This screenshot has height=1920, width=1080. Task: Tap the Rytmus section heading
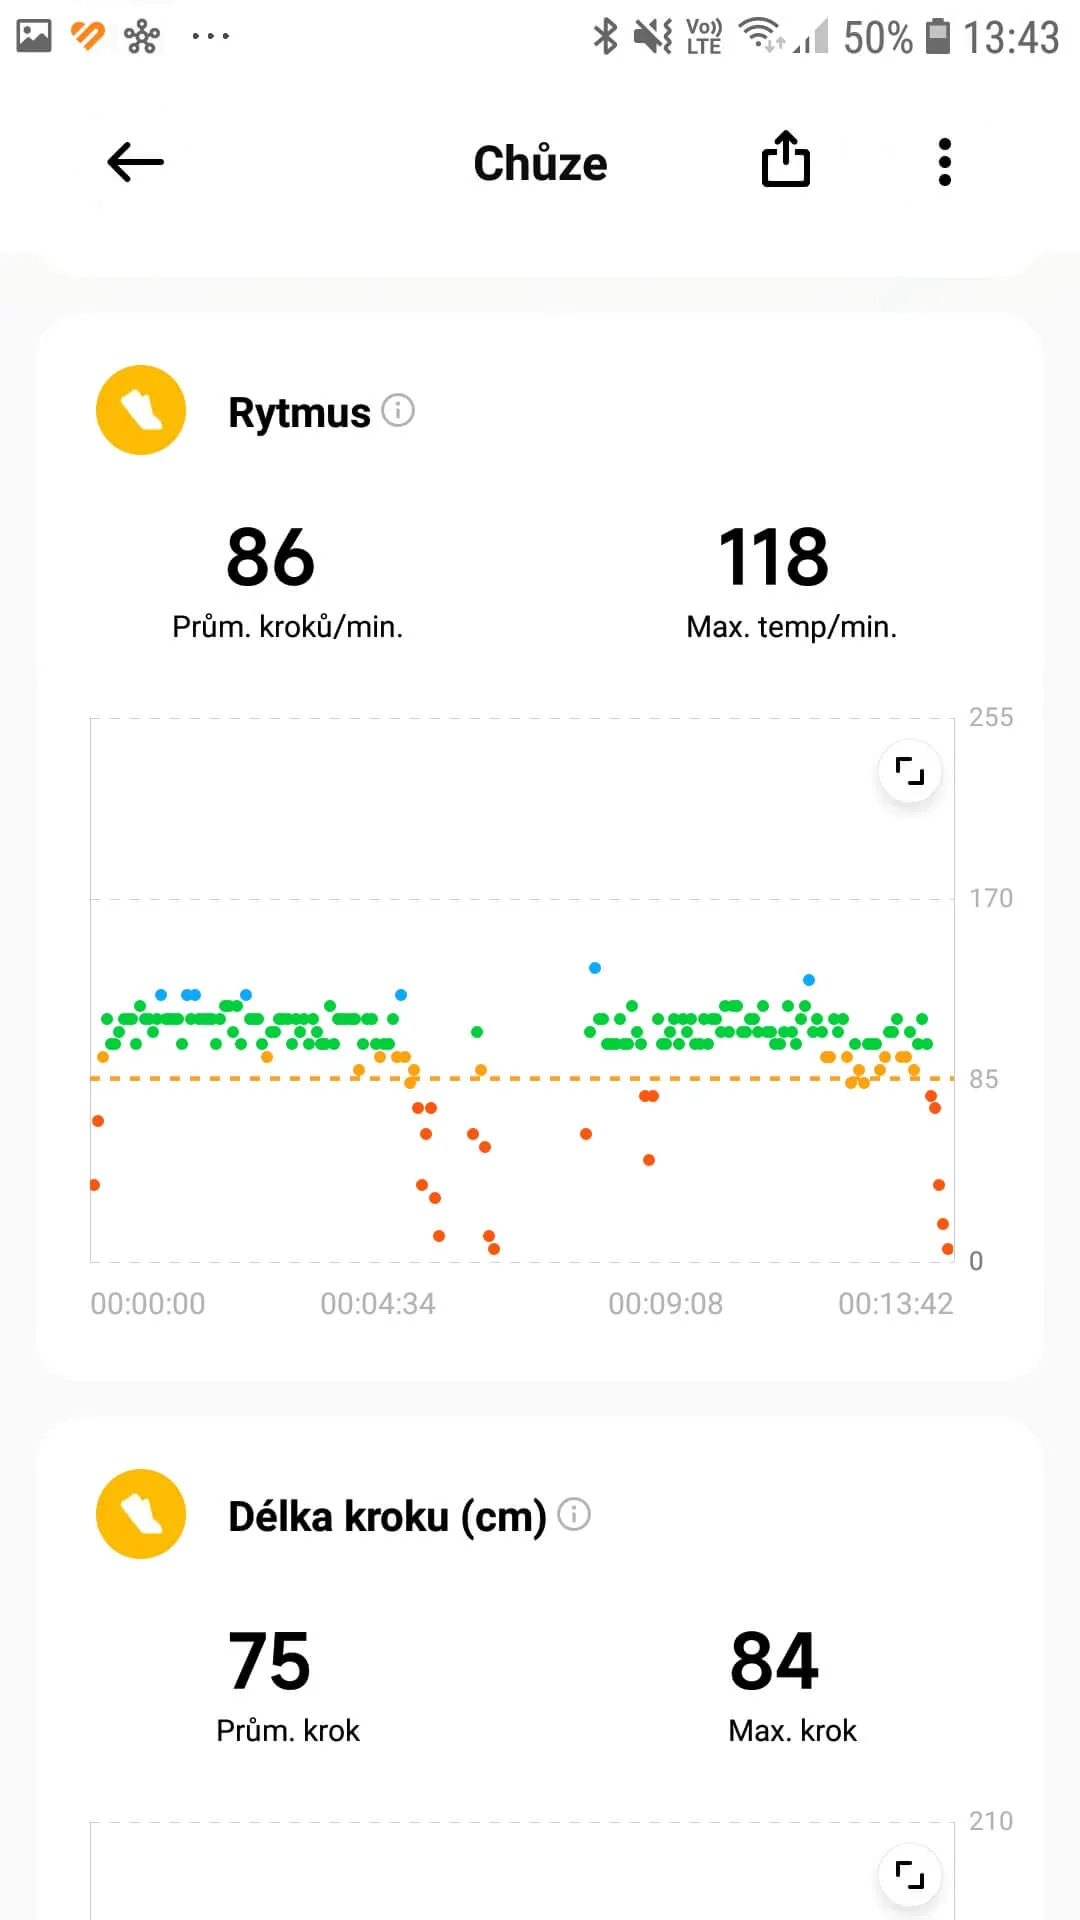(x=299, y=412)
